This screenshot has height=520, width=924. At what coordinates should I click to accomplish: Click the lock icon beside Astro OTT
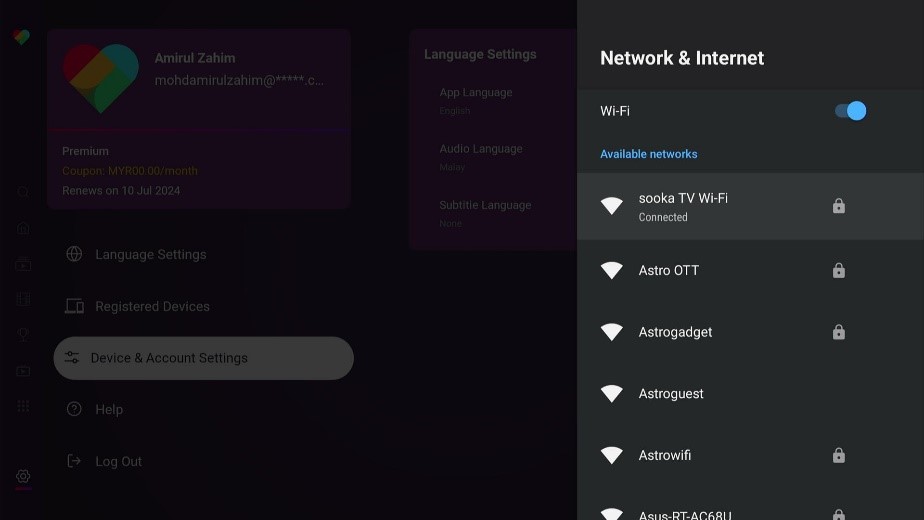coord(839,270)
